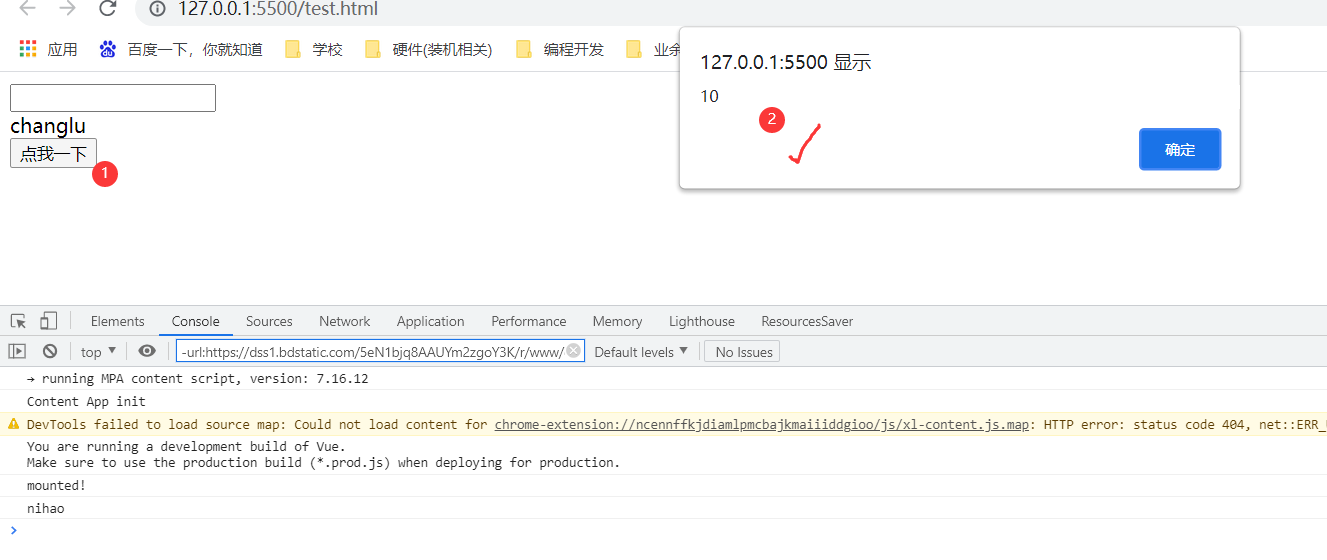Click the alert message value '10'
Screen dimensions: 1327x560
[x=709, y=96]
